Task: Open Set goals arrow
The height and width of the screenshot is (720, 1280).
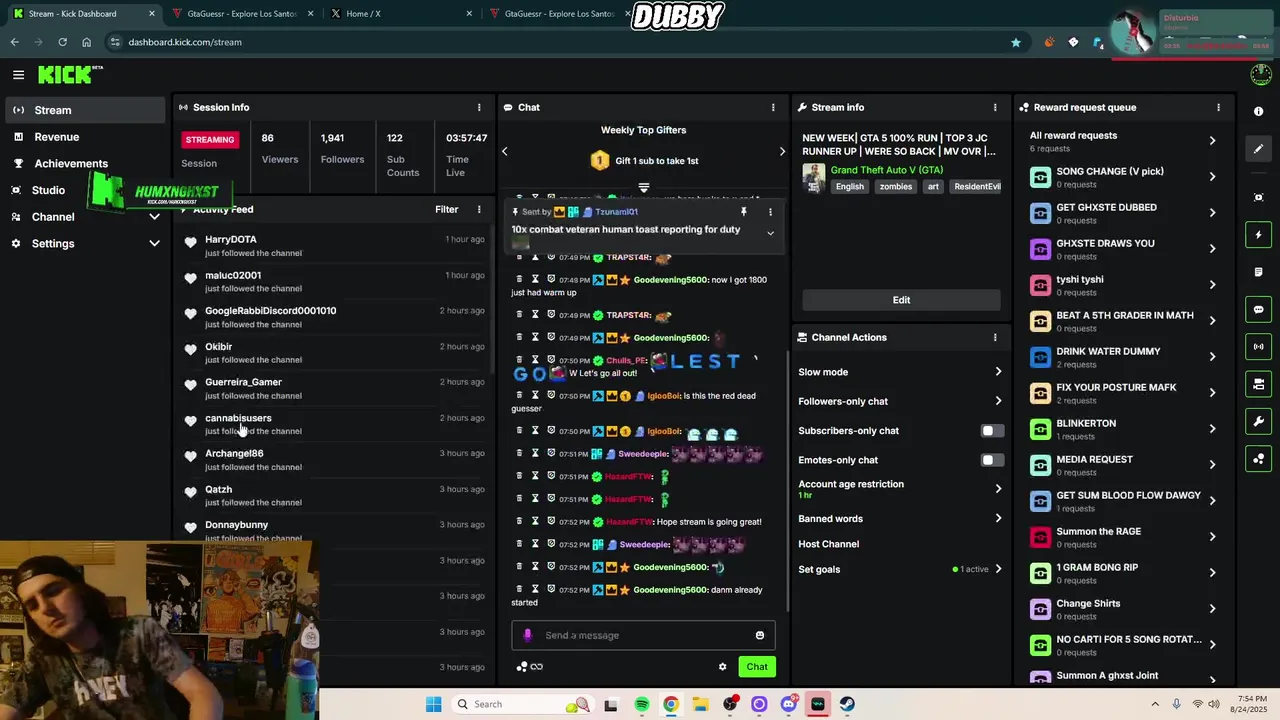Action: tap(998, 569)
